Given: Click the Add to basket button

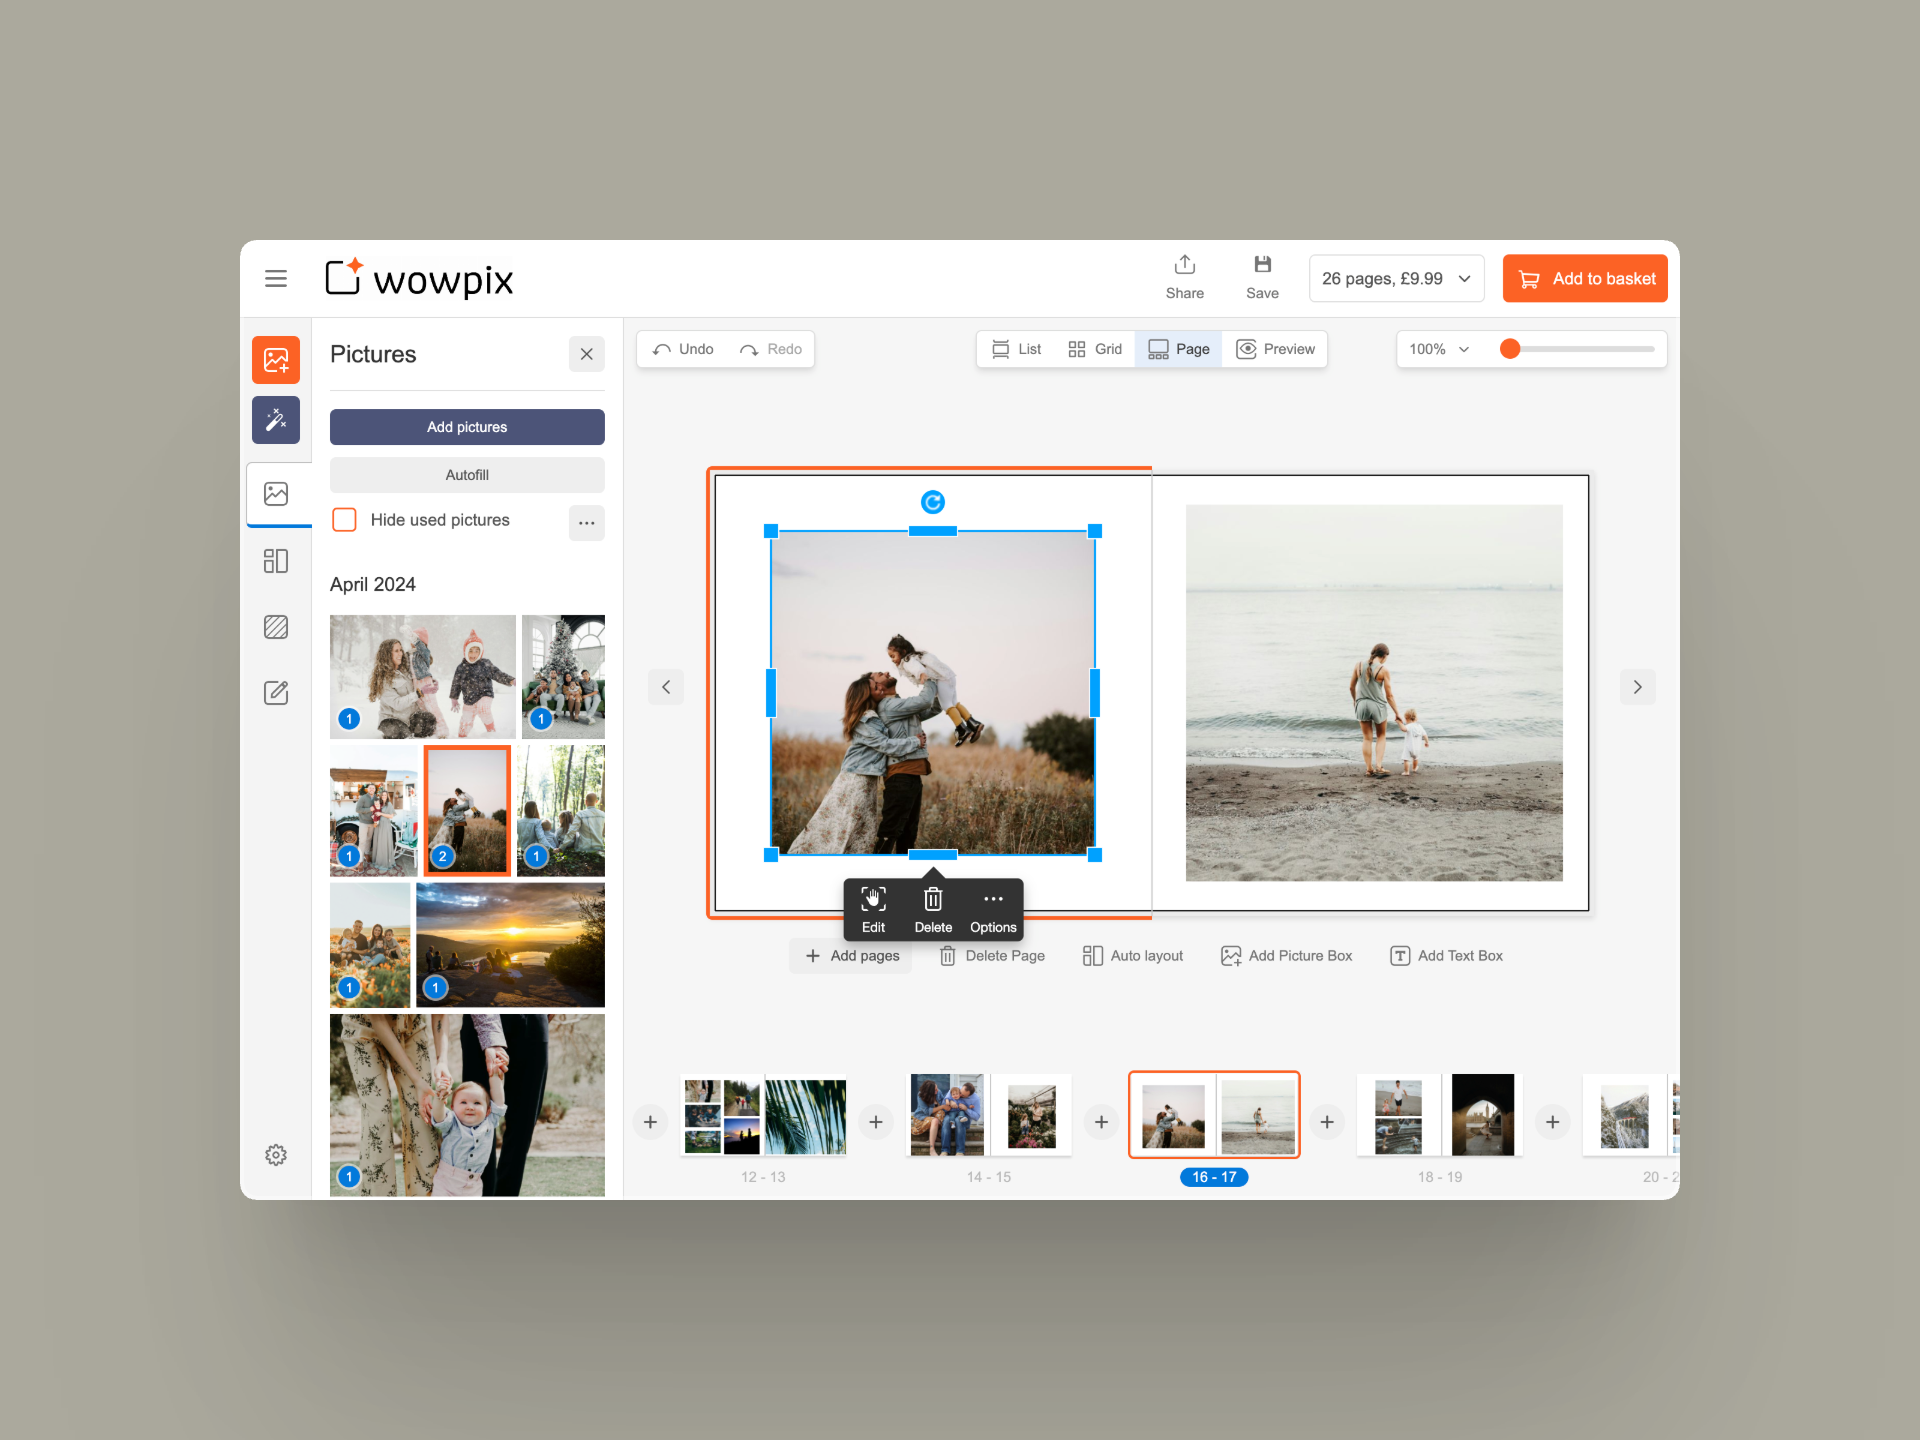Looking at the screenshot, I should tap(1585, 279).
